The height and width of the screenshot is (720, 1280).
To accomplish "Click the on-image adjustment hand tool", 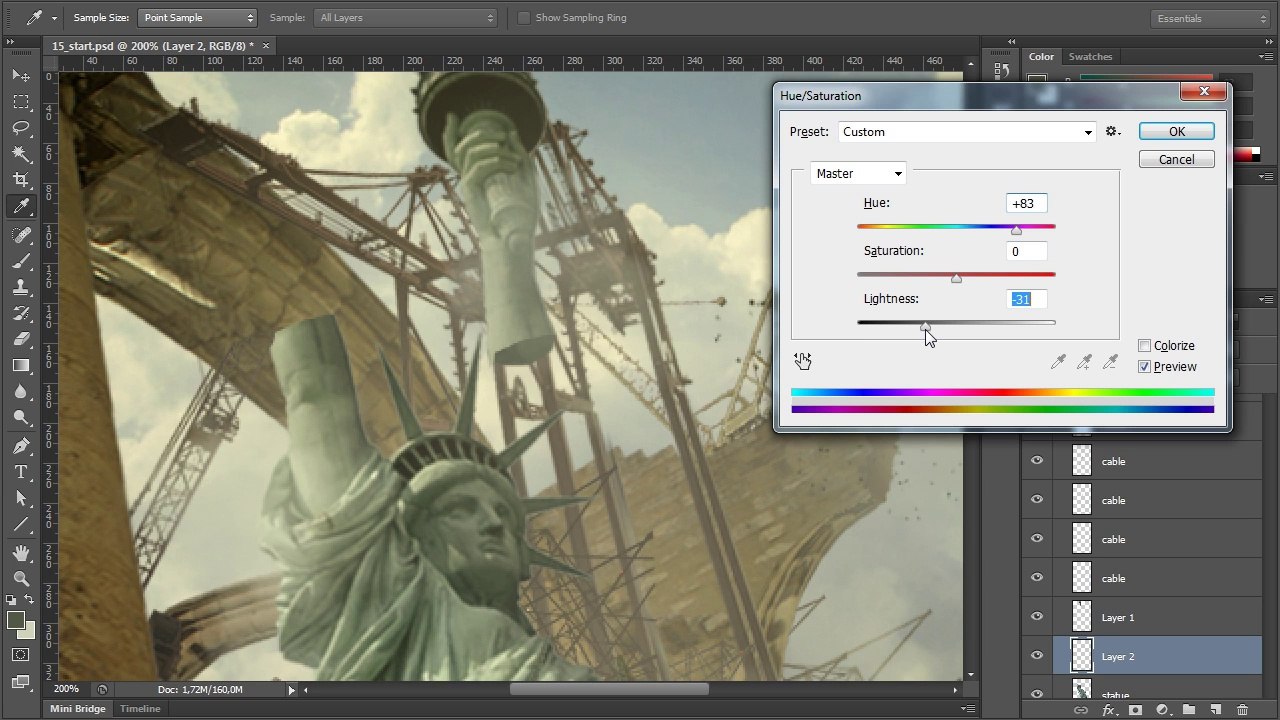I will tap(803, 361).
